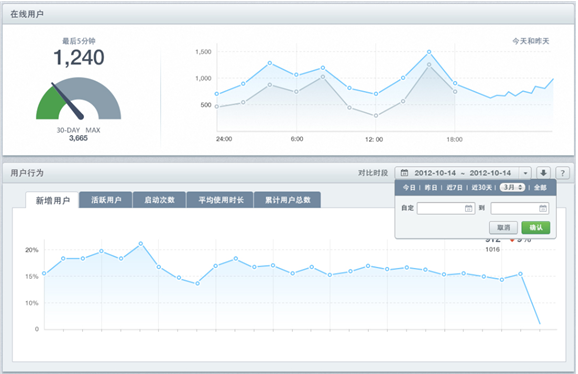Open the 累计用户总数 tab
This screenshot has width=578, height=374.
point(288,200)
